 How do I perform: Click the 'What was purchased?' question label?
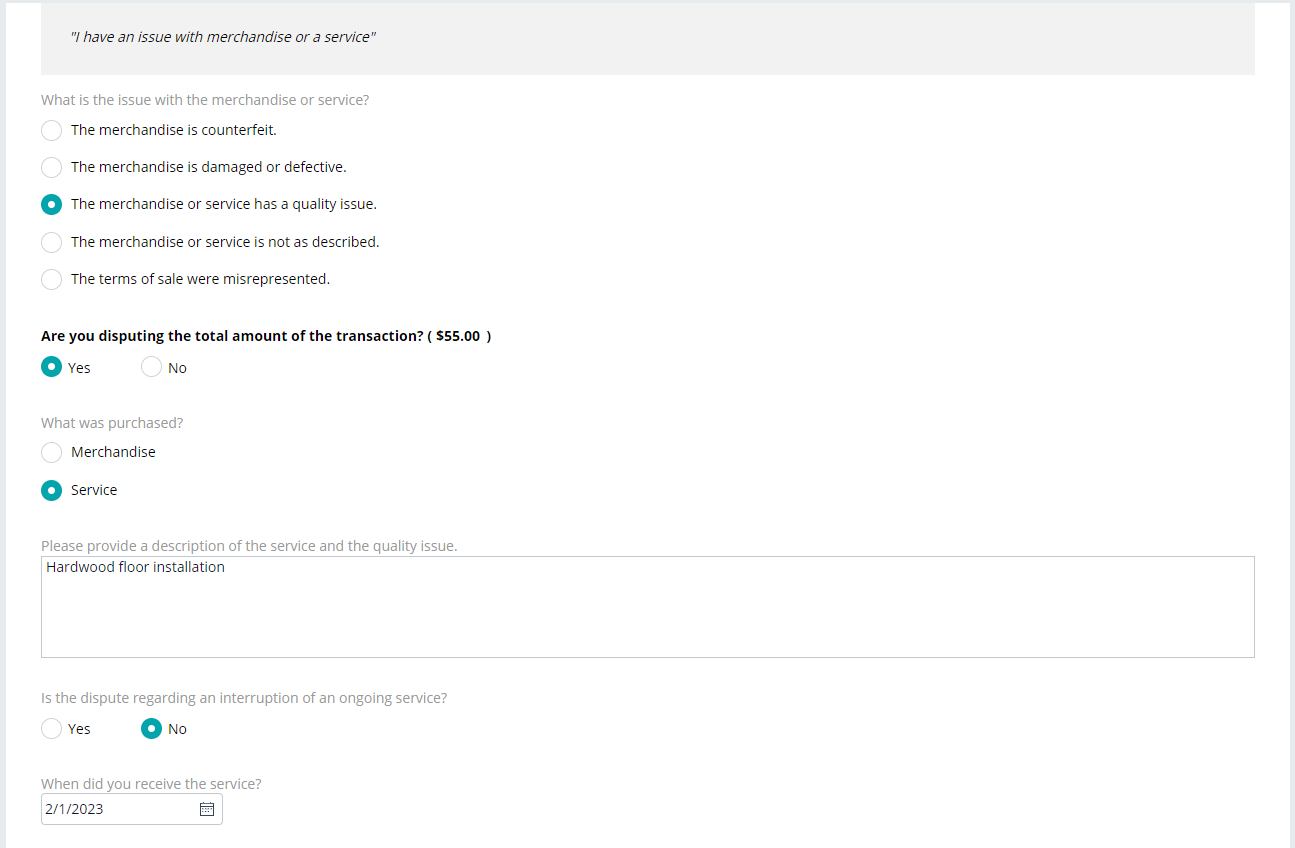112,423
